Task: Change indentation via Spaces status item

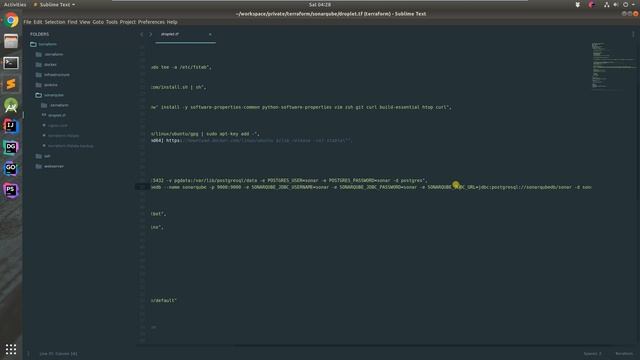Action: tap(592, 353)
